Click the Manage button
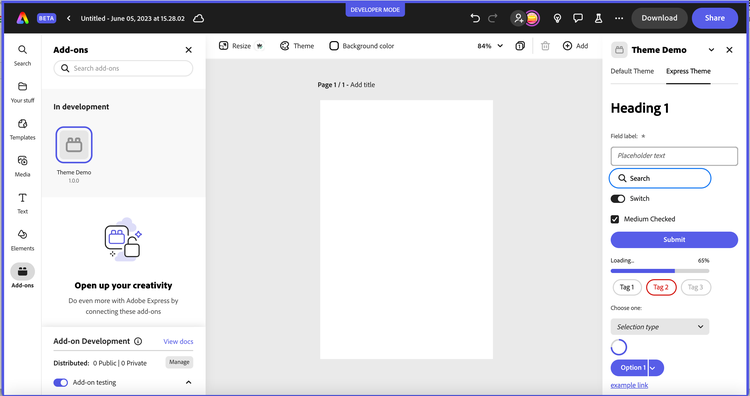Image resolution: width=750 pixels, height=396 pixels. pos(179,362)
